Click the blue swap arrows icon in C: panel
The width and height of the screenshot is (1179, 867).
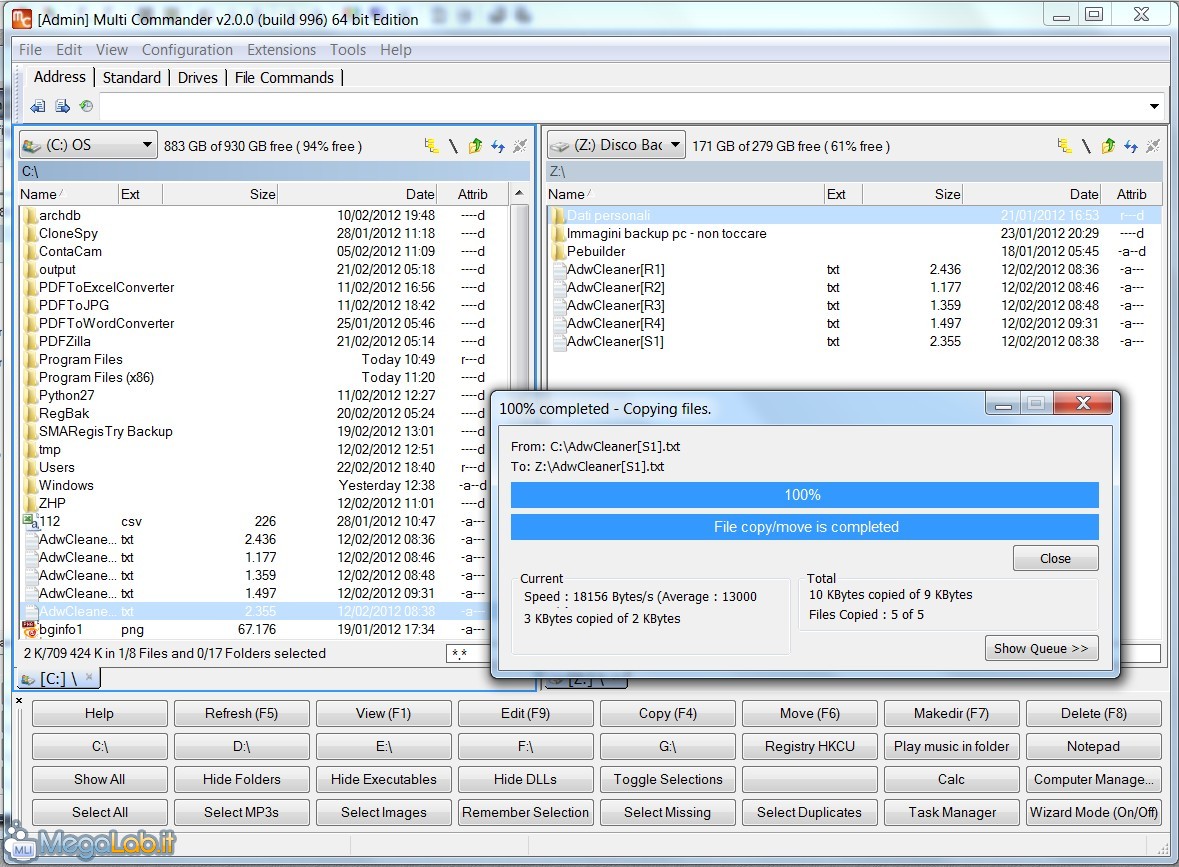pyautogui.click(x=498, y=146)
